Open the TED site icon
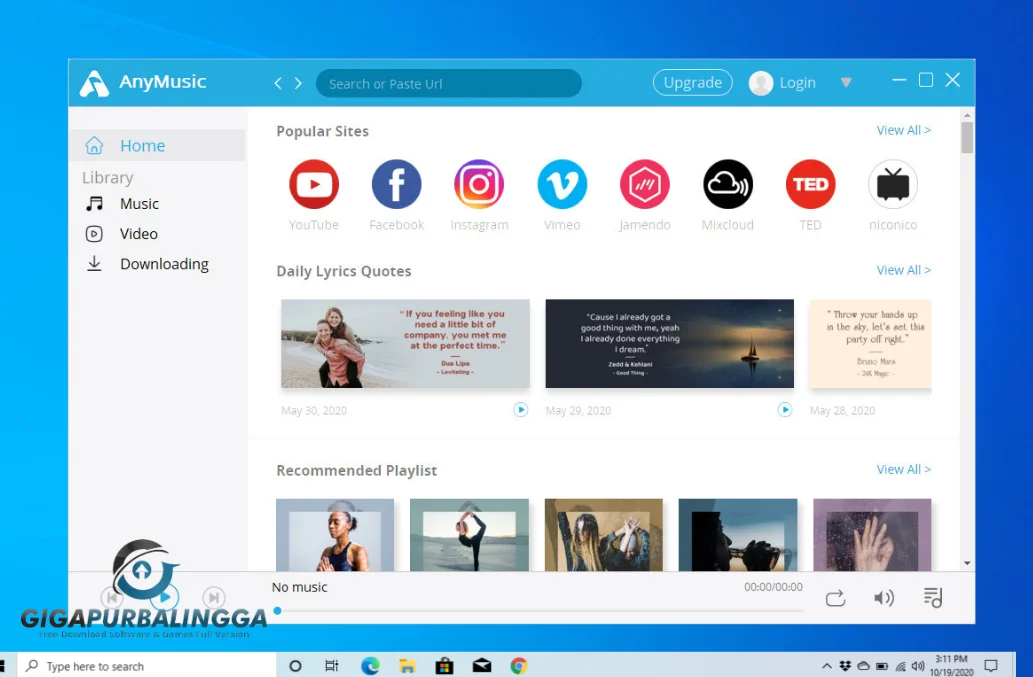This screenshot has height=677, width=1033. [x=810, y=184]
